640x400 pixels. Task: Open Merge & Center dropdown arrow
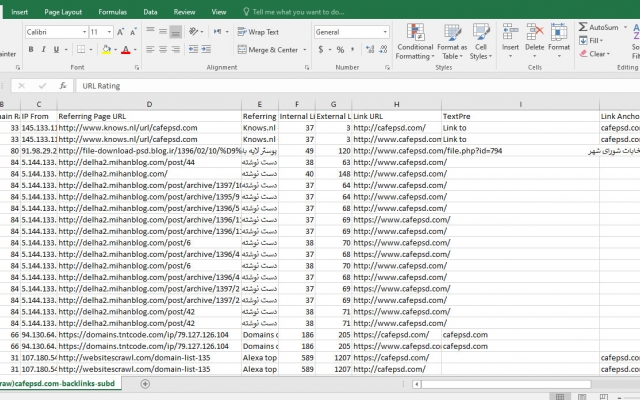[x=304, y=50]
